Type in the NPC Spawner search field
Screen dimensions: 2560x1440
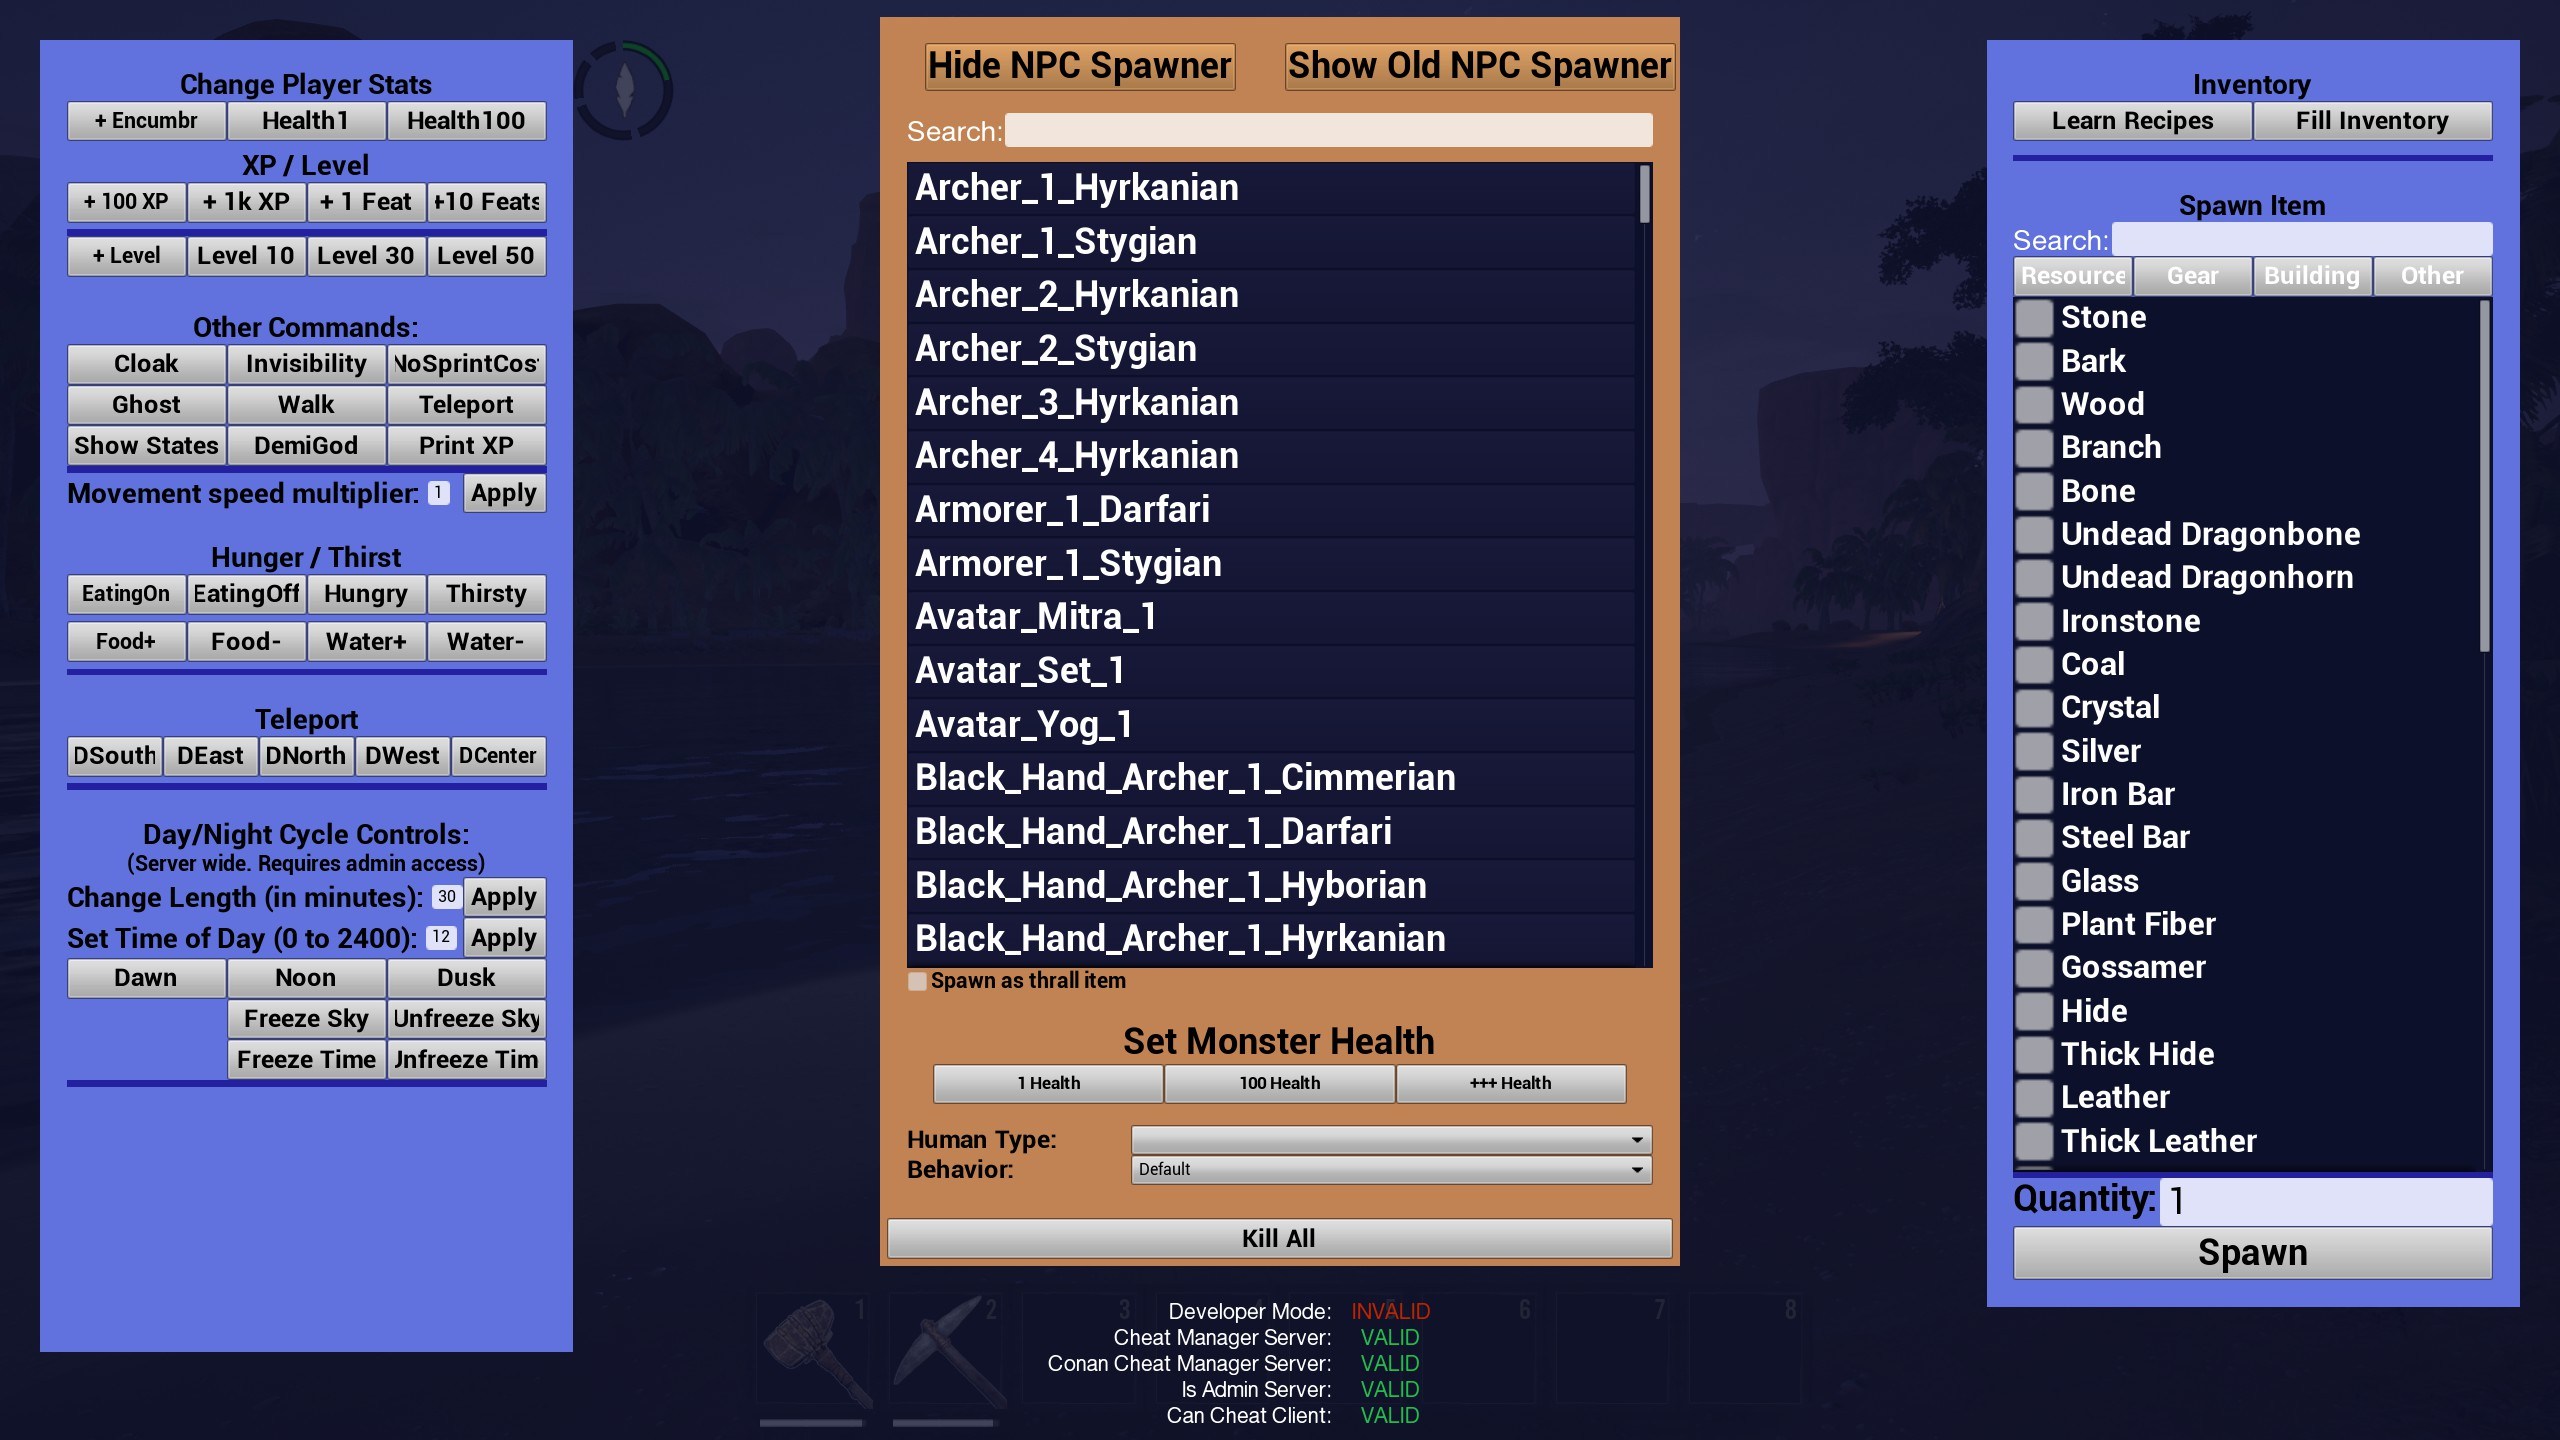(1329, 132)
